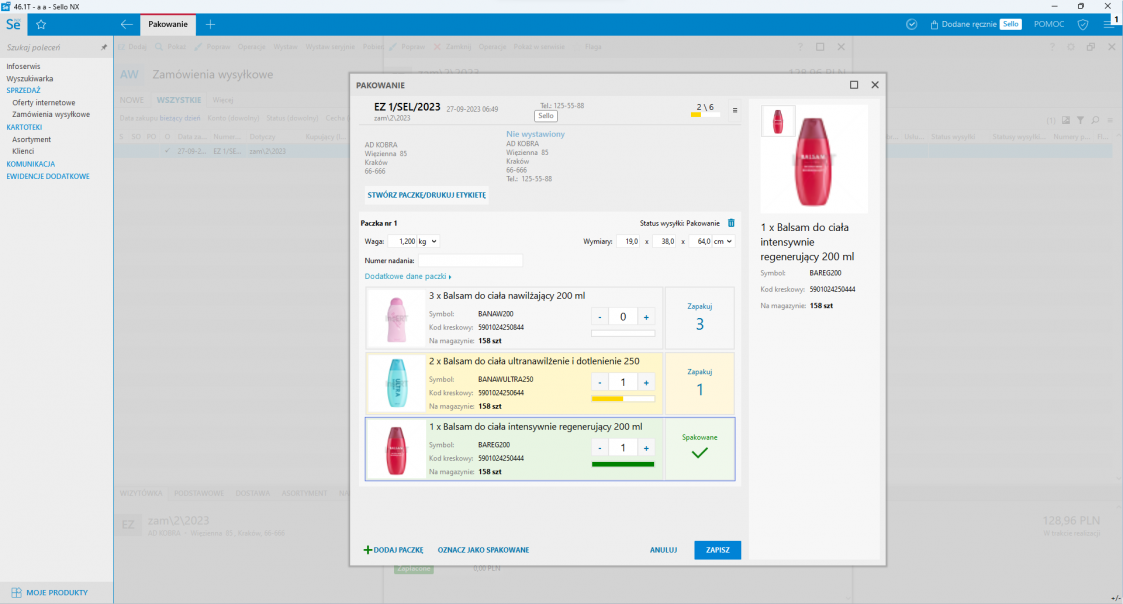Click Stwórz paczkę/drukuj etykietę button
The image size is (1123, 604).
pos(426,195)
